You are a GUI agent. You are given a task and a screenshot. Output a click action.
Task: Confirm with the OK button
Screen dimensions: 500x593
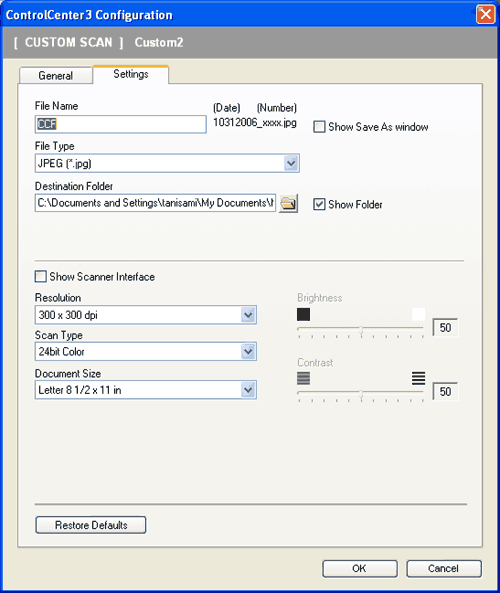coord(360,568)
